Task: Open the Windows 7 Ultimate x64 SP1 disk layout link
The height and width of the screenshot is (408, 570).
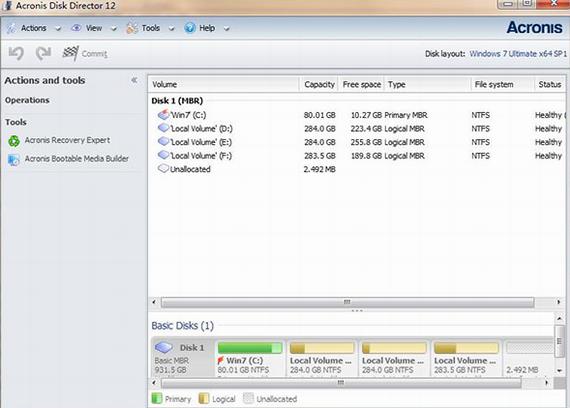Action: (x=518, y=54)
